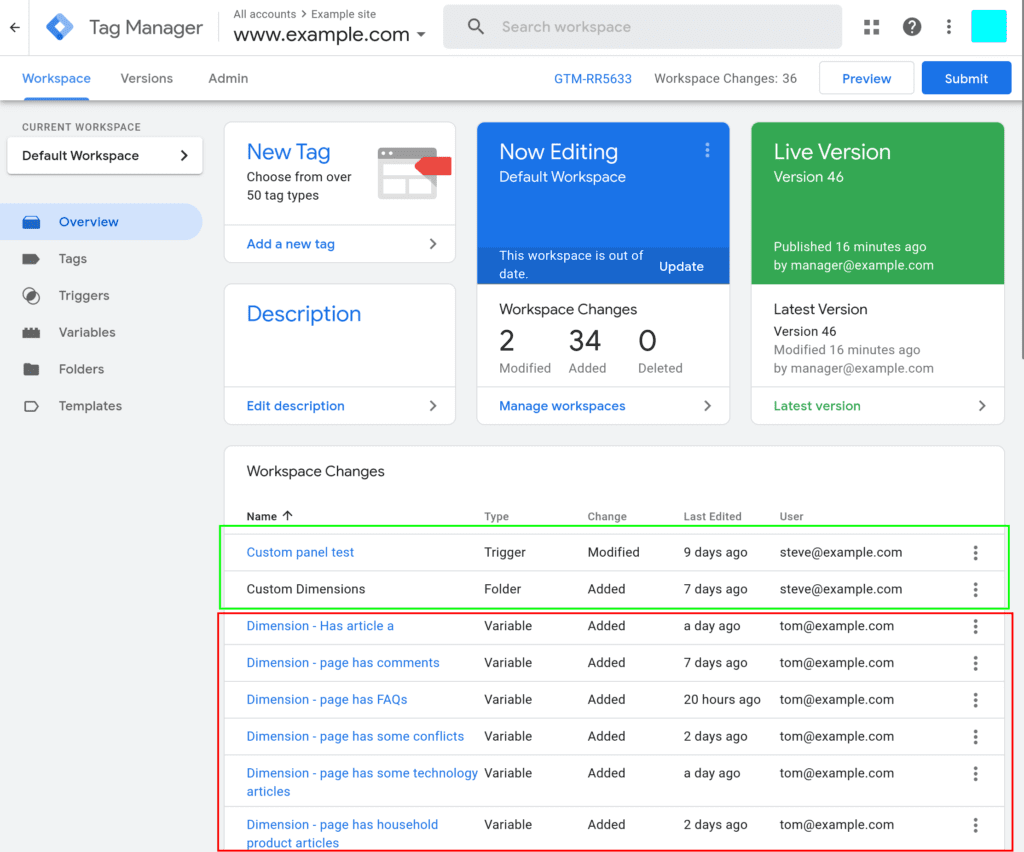The image size is (1024, 852).
Task: Open the Google apps grid
Action: click(x=871, y=27)
